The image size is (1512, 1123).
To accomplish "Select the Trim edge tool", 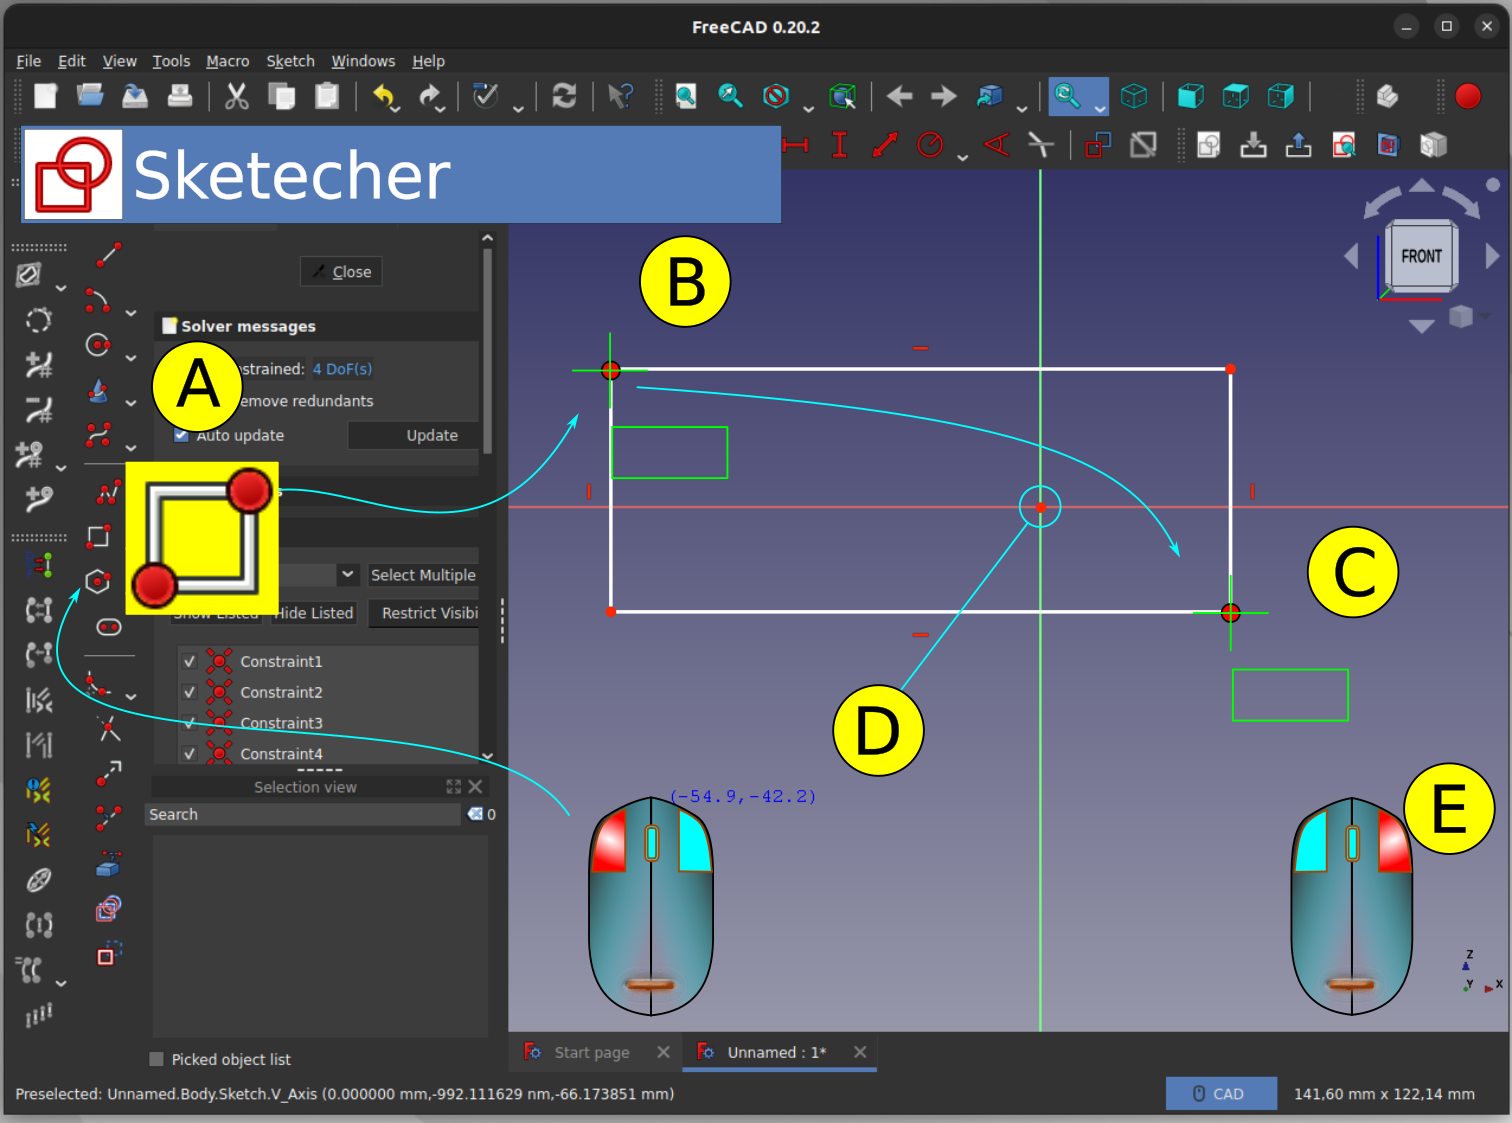I will pyautogui.click(x=108, y=729).
